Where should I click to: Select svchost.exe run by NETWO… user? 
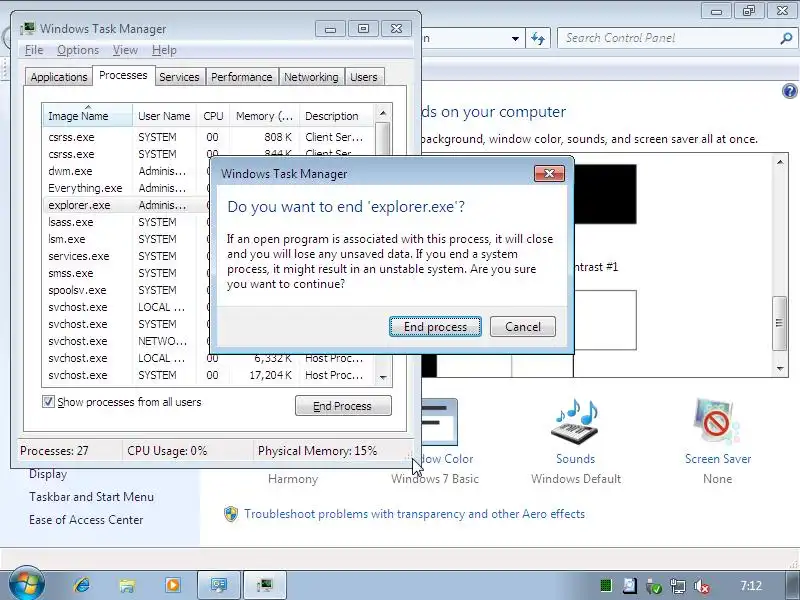pyautogui.click(x=127, y=341)
